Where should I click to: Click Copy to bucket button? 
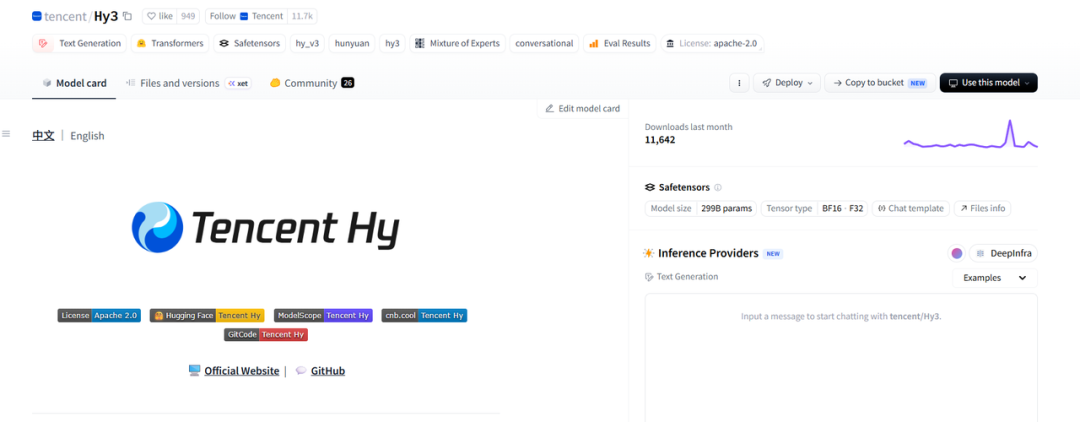click(880, 83)
